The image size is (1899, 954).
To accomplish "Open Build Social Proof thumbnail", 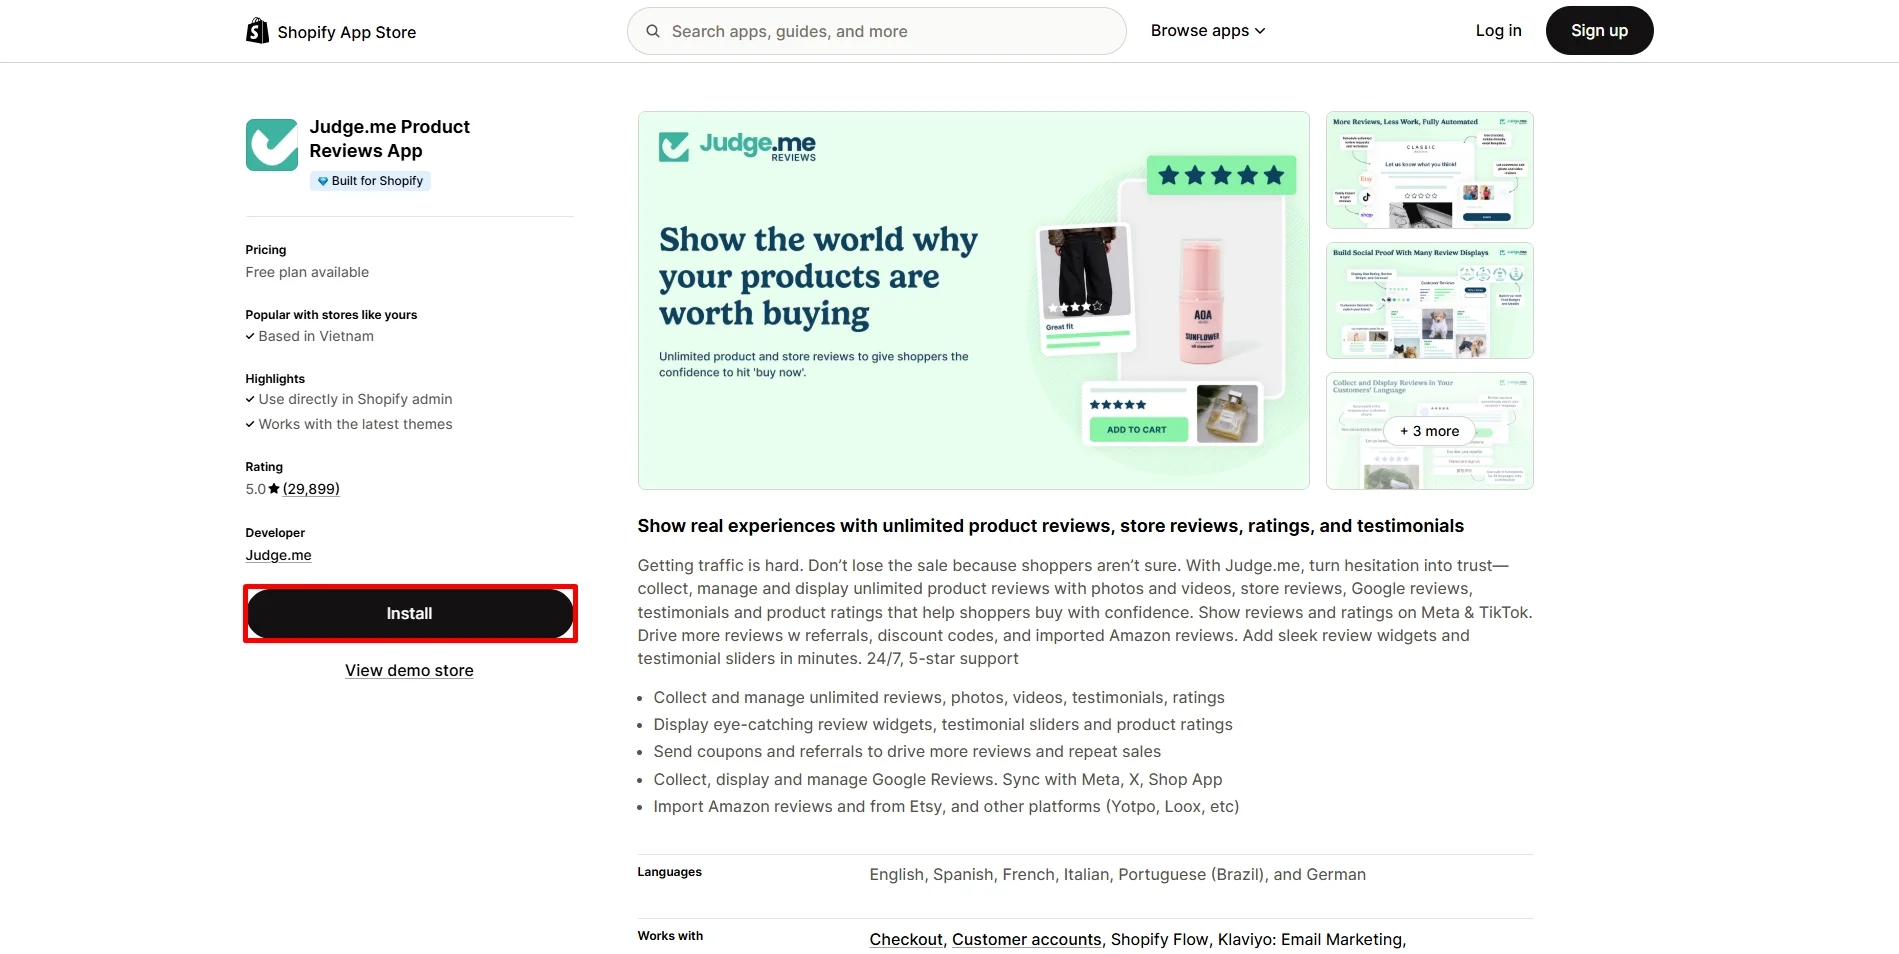I will click(1429, 300).
